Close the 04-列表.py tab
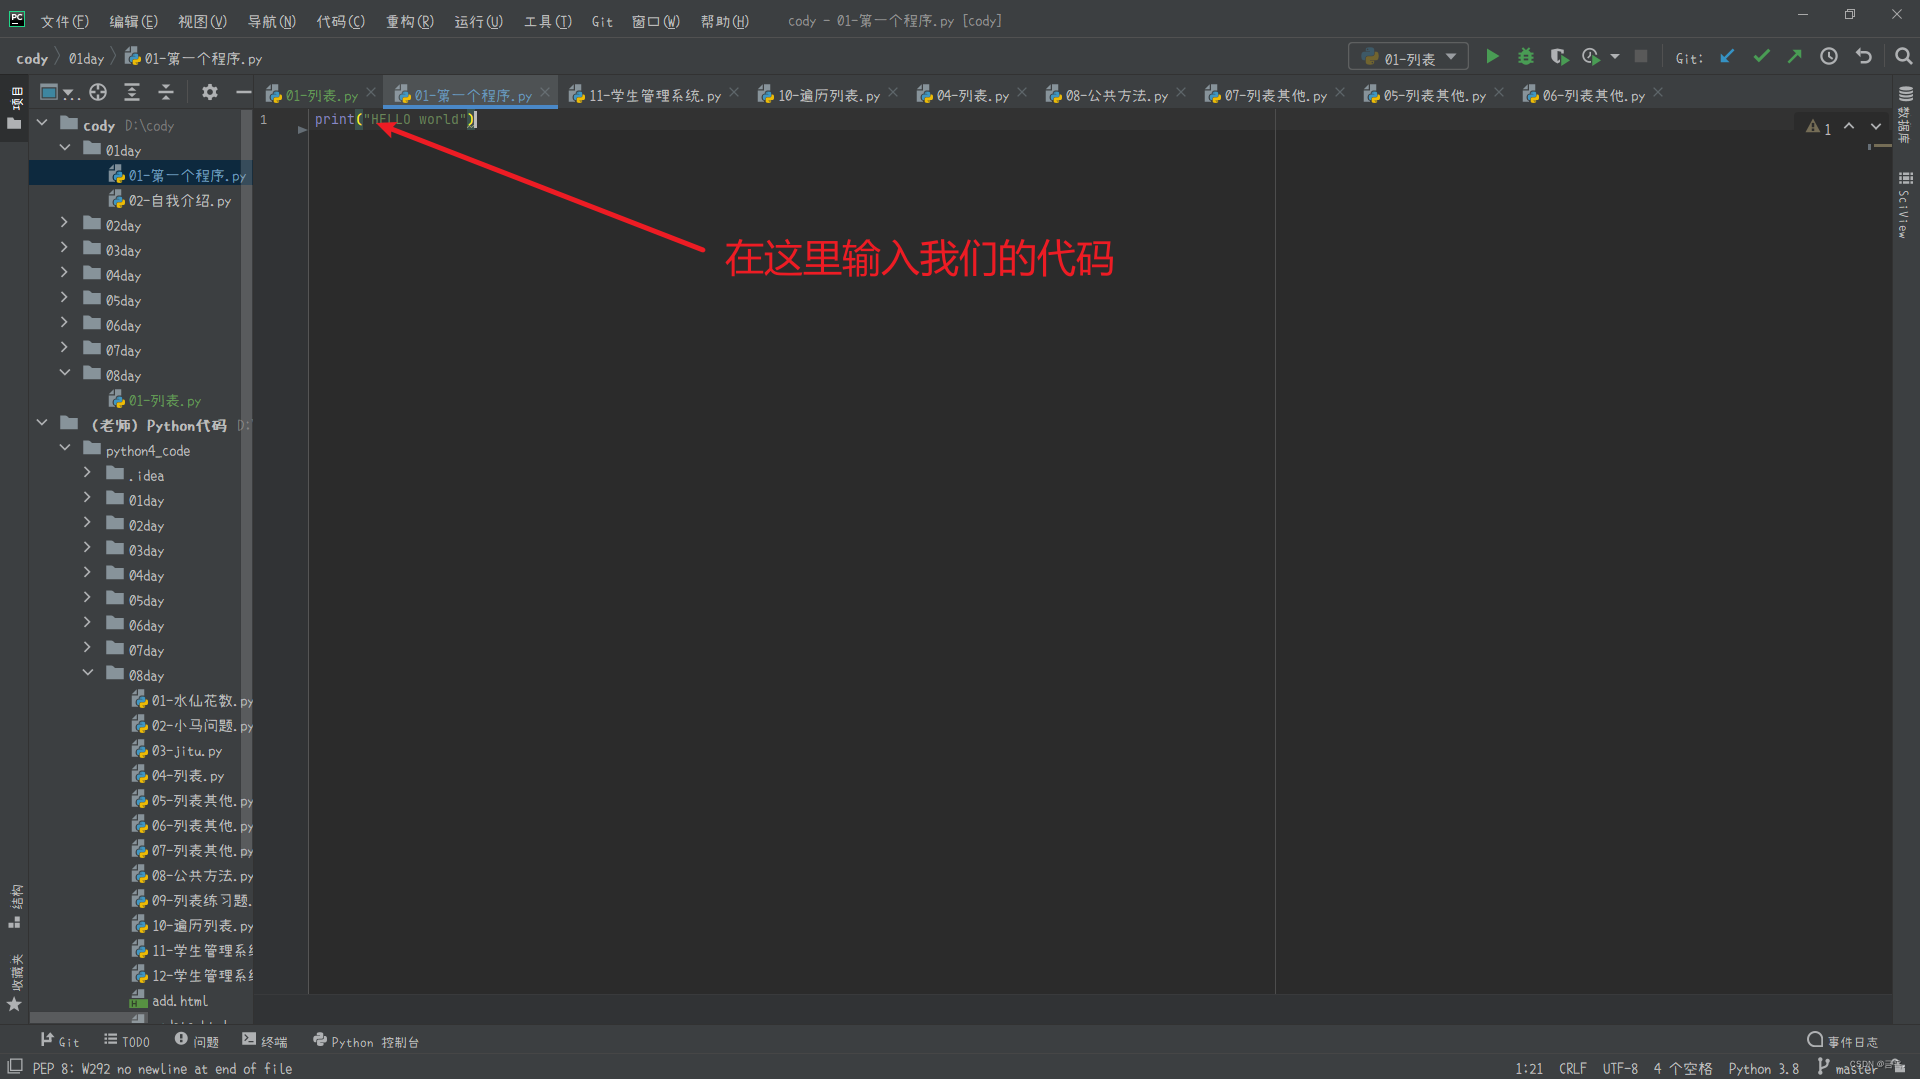1920x1079 pixels. click(1022, 93)
